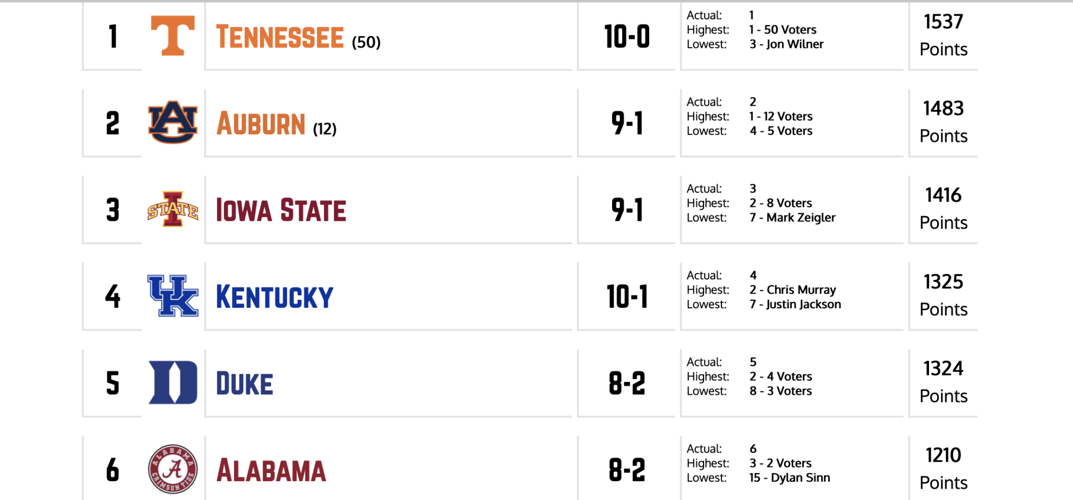This screenshot has width=1073, height=500.
Task: Click Duke's 1324 points total
Action: (943, 369)
